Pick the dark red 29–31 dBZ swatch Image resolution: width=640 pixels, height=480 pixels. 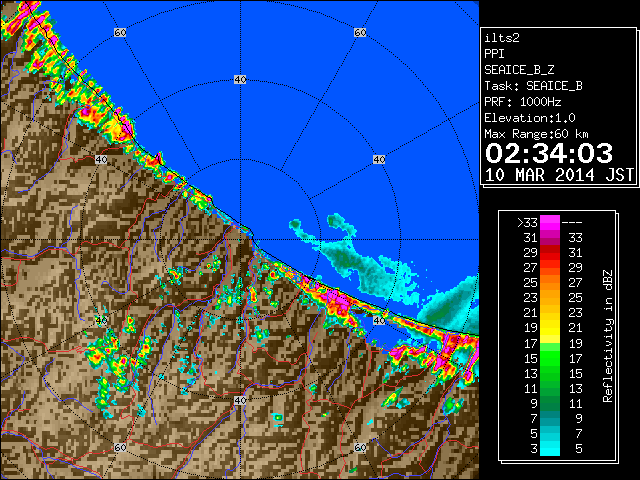[550, 253]
